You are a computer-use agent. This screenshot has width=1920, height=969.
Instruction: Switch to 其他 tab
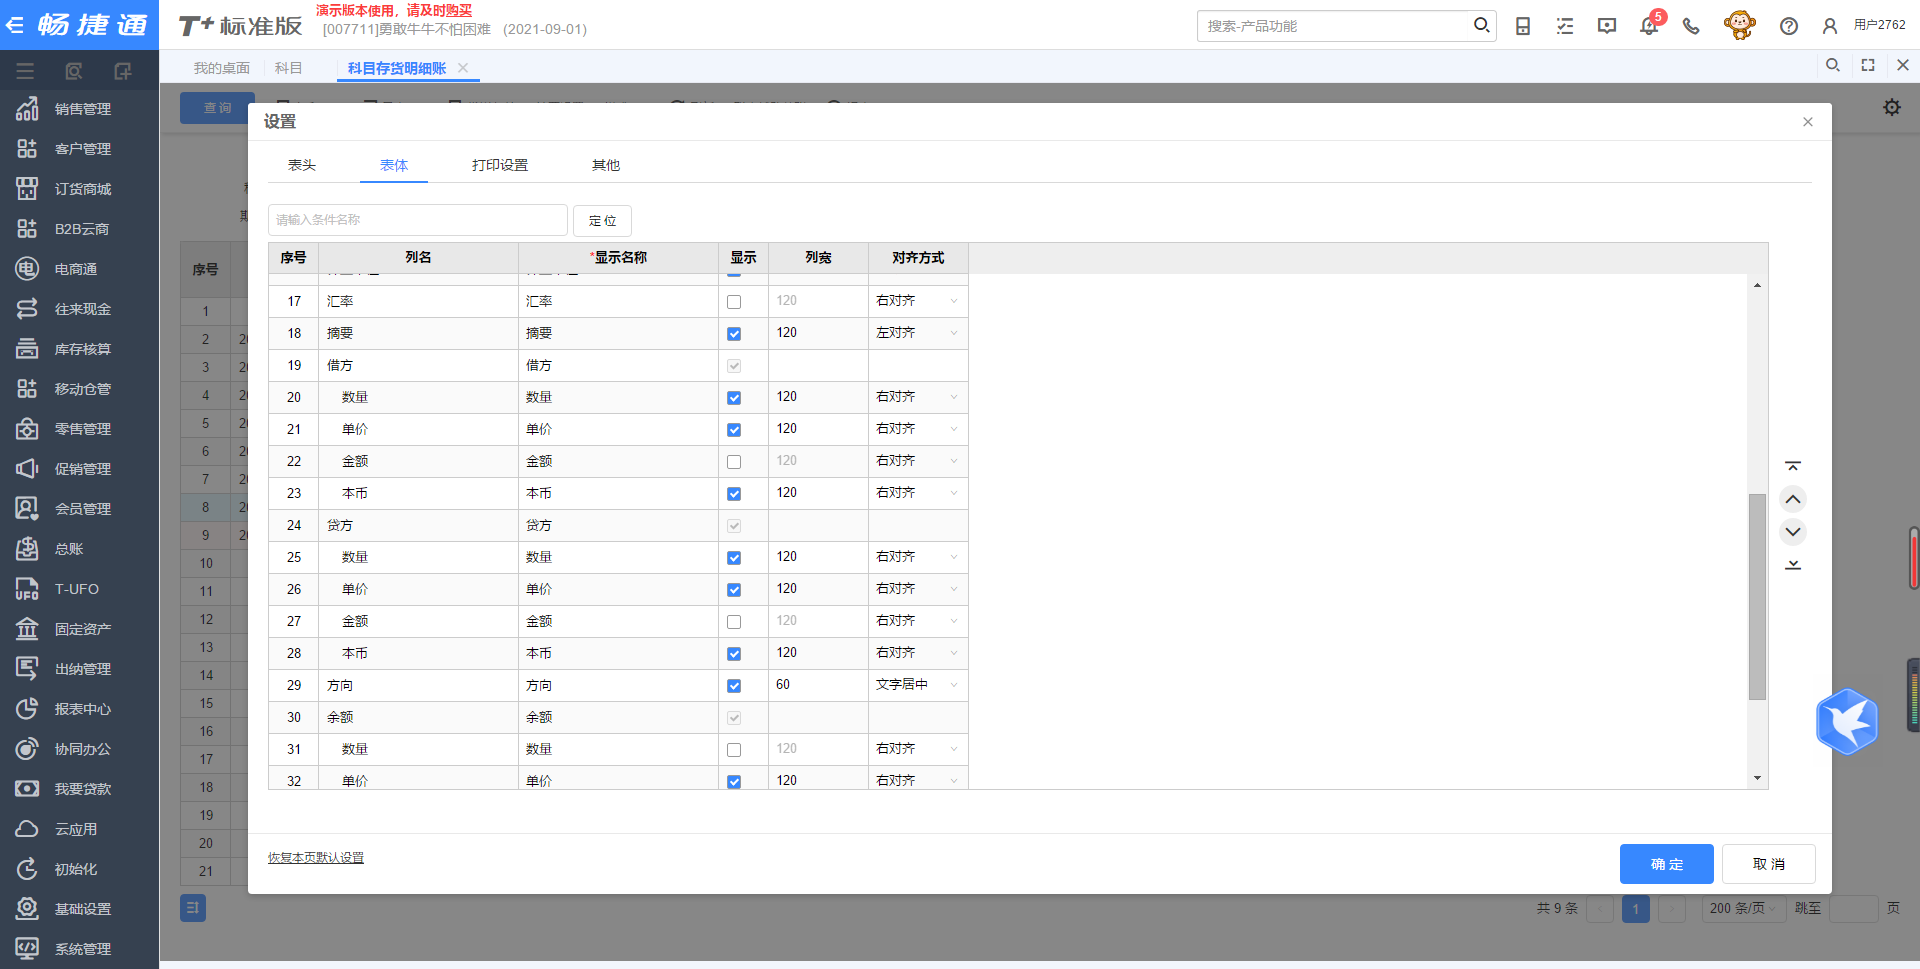tap(606, 165)
